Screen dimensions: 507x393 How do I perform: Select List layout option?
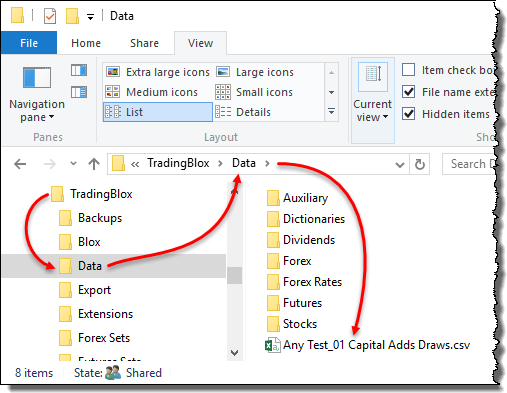click(x=158, y=112)
